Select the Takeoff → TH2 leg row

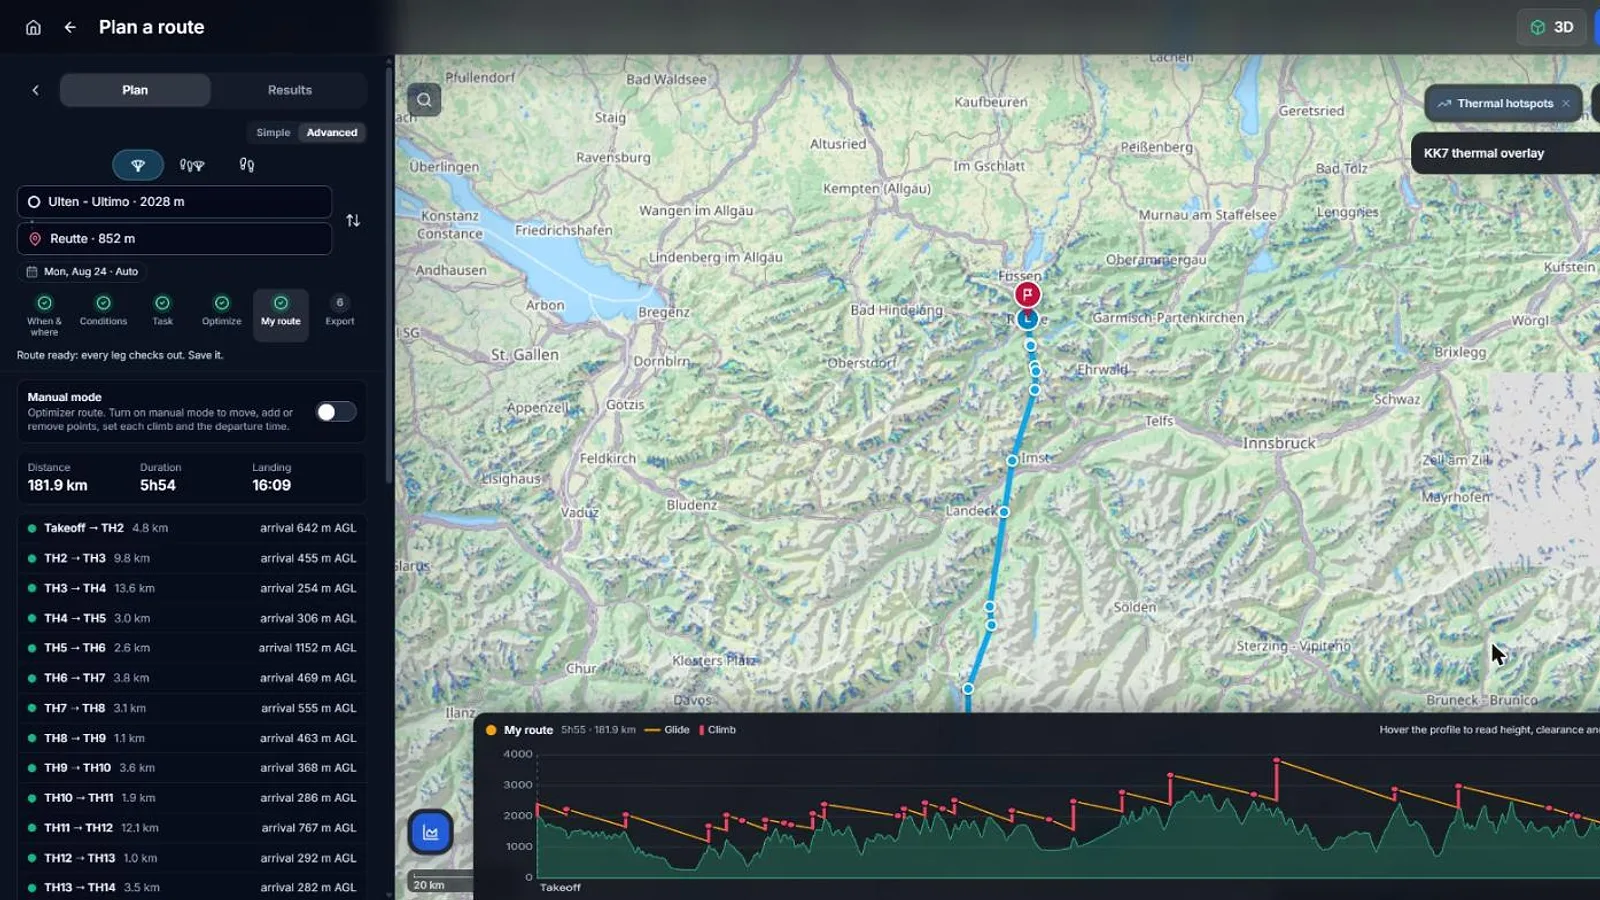pyautogui.click(x=191, y=528)
